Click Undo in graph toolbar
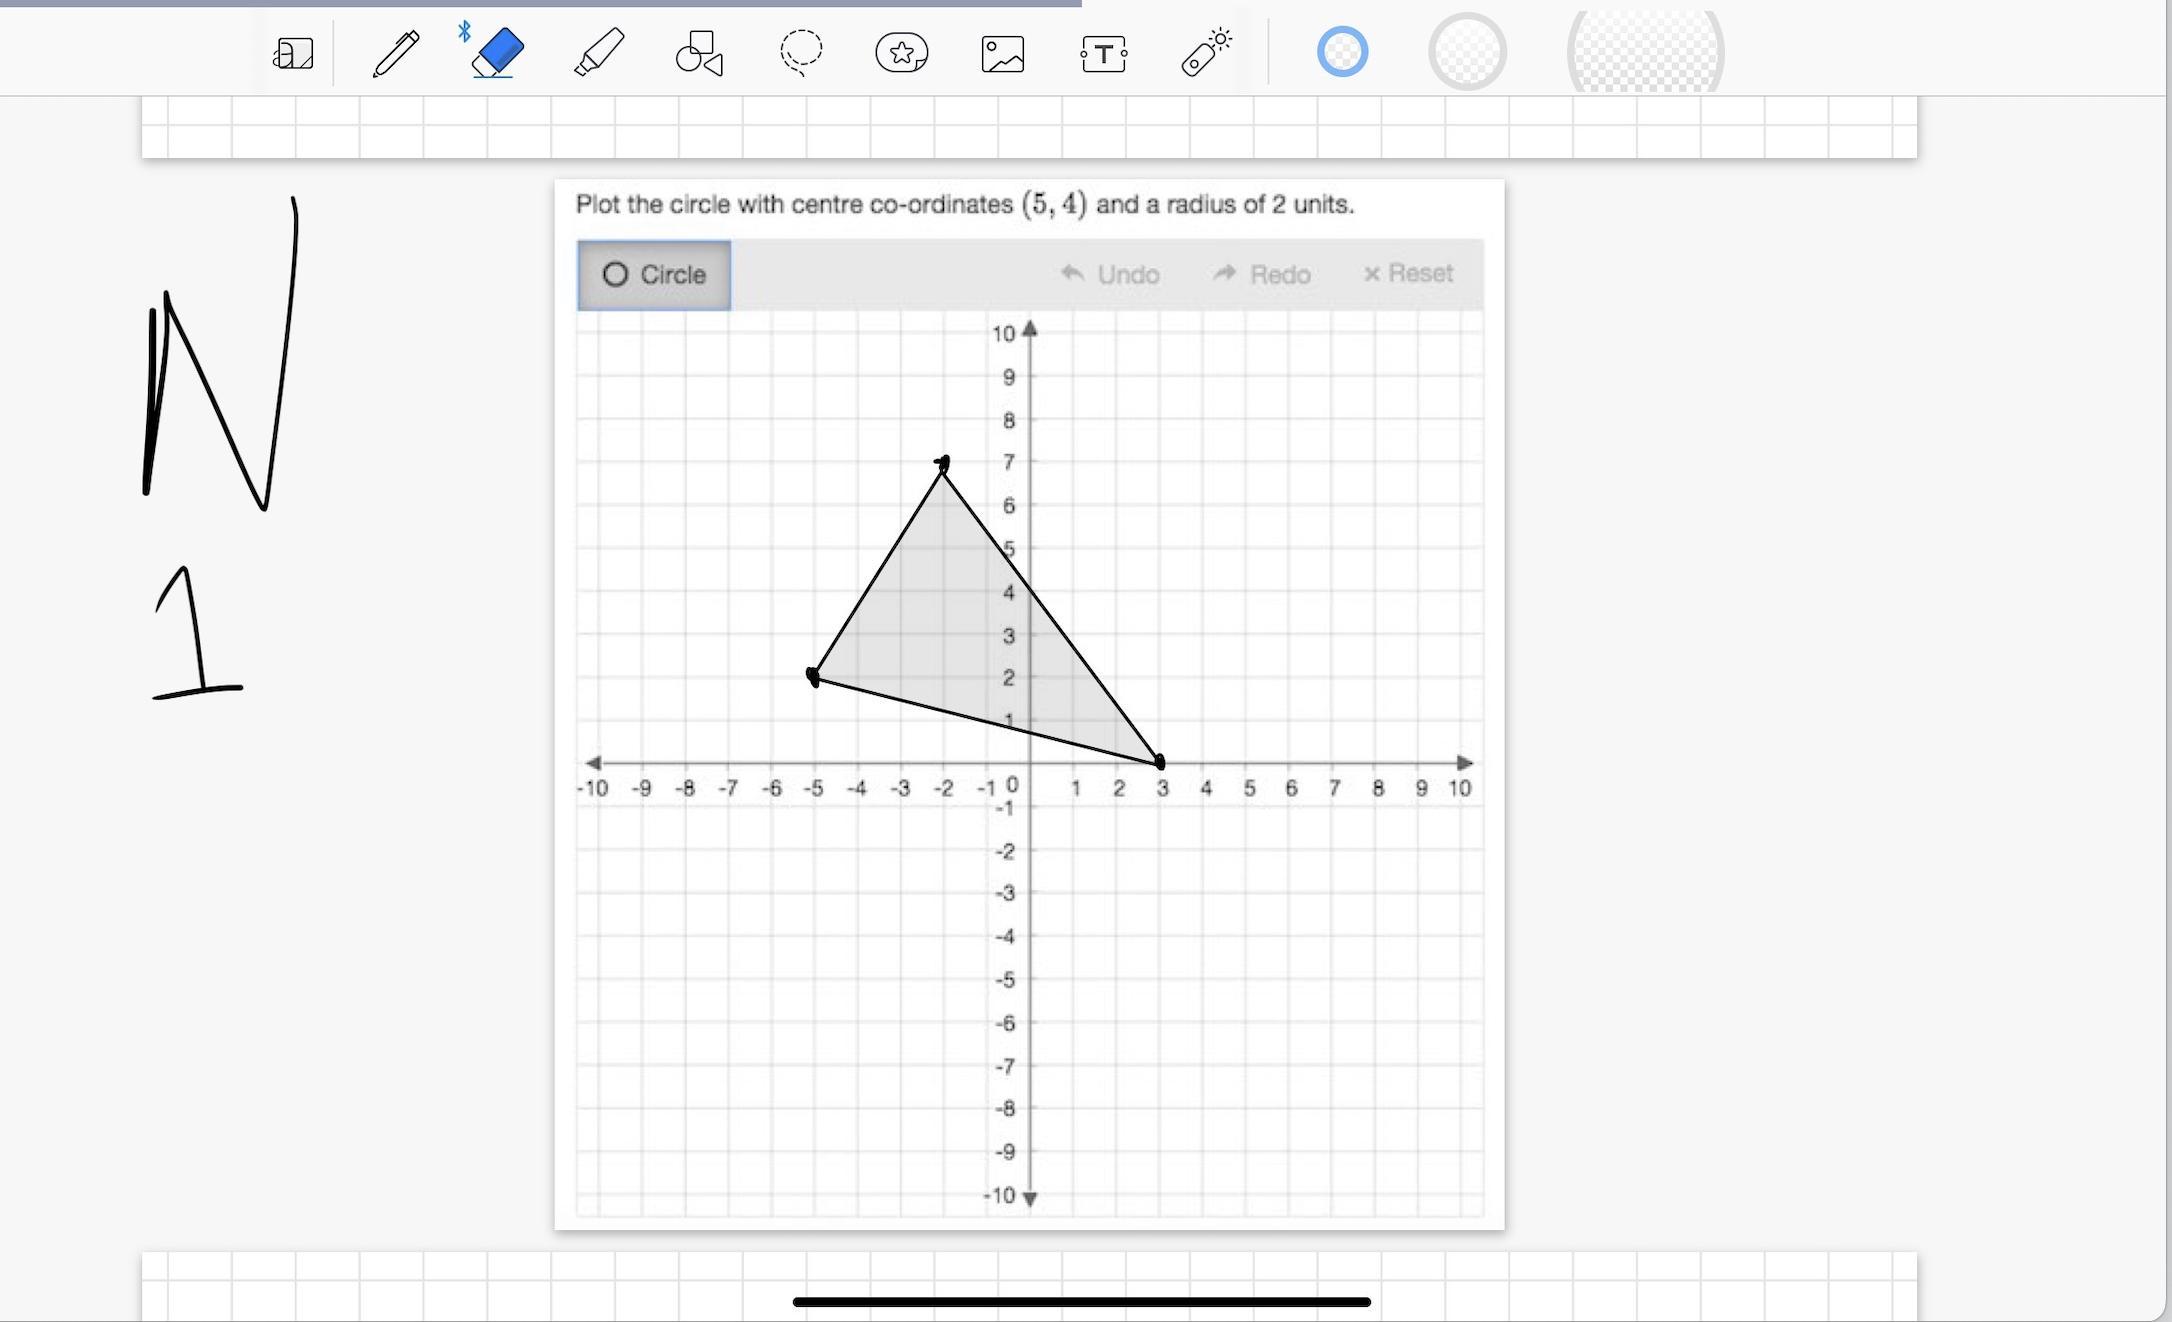Image resolution: width=2172 pixels, height=1322 pixels. [x=1110, y=274]
